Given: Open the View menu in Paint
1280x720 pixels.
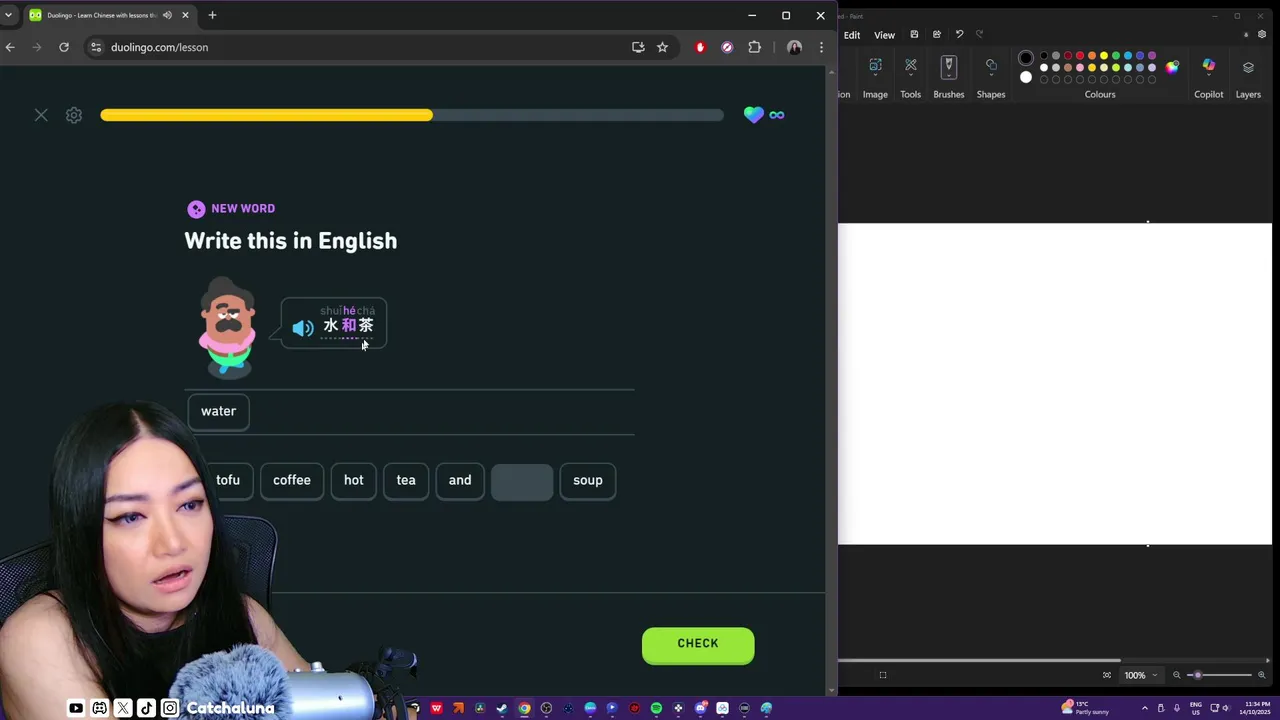Looking at the screenshot, I should pyautogui.click(x=885, y=35).
